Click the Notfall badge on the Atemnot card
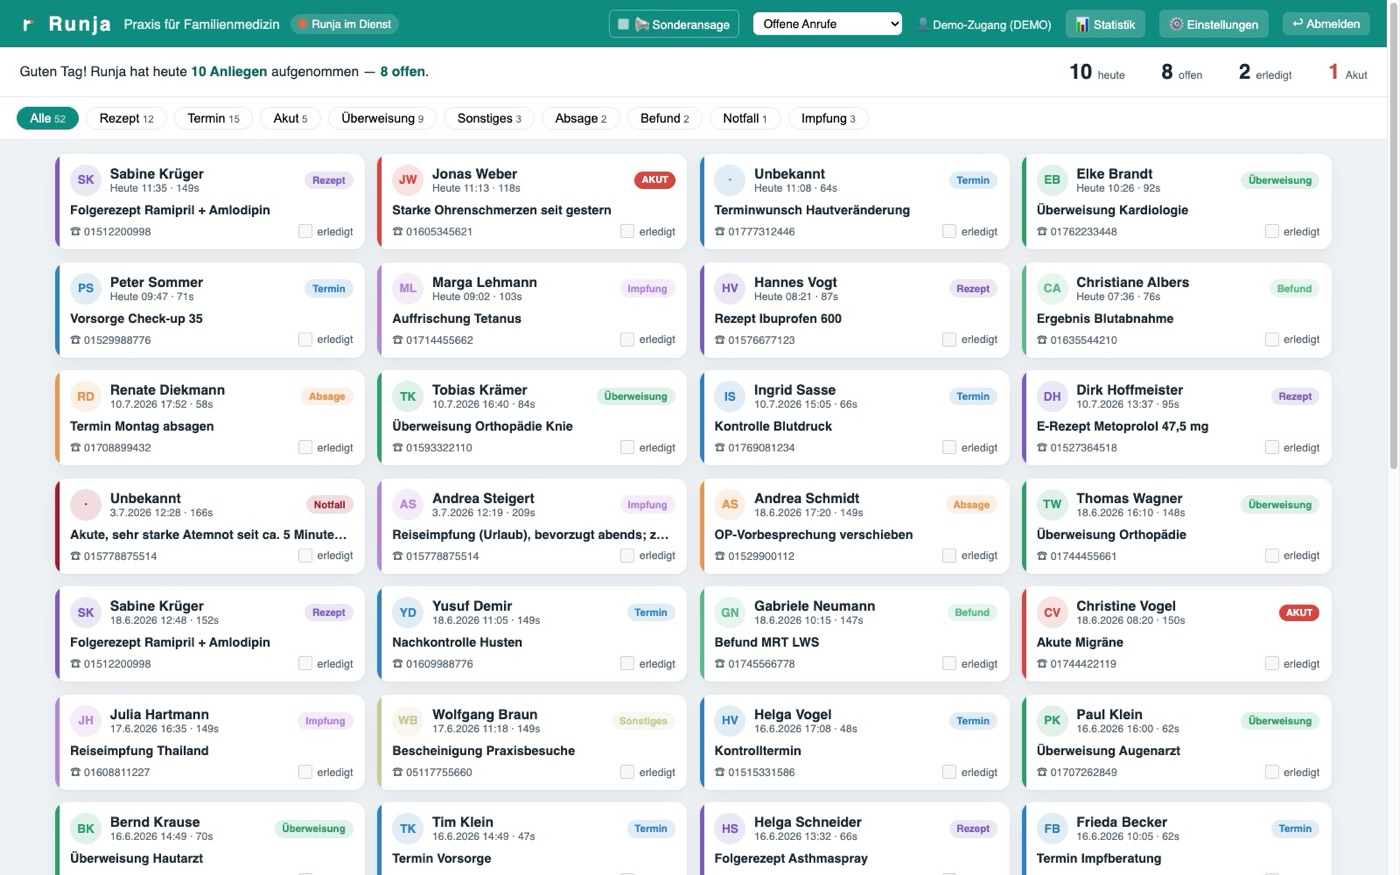Screen dimensions: 1400x875 pos(329,505)
